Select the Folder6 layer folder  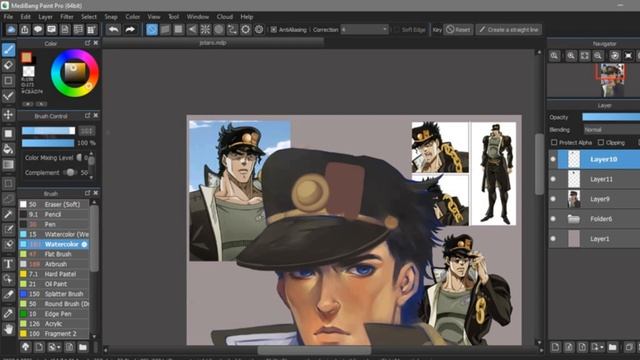599,219
